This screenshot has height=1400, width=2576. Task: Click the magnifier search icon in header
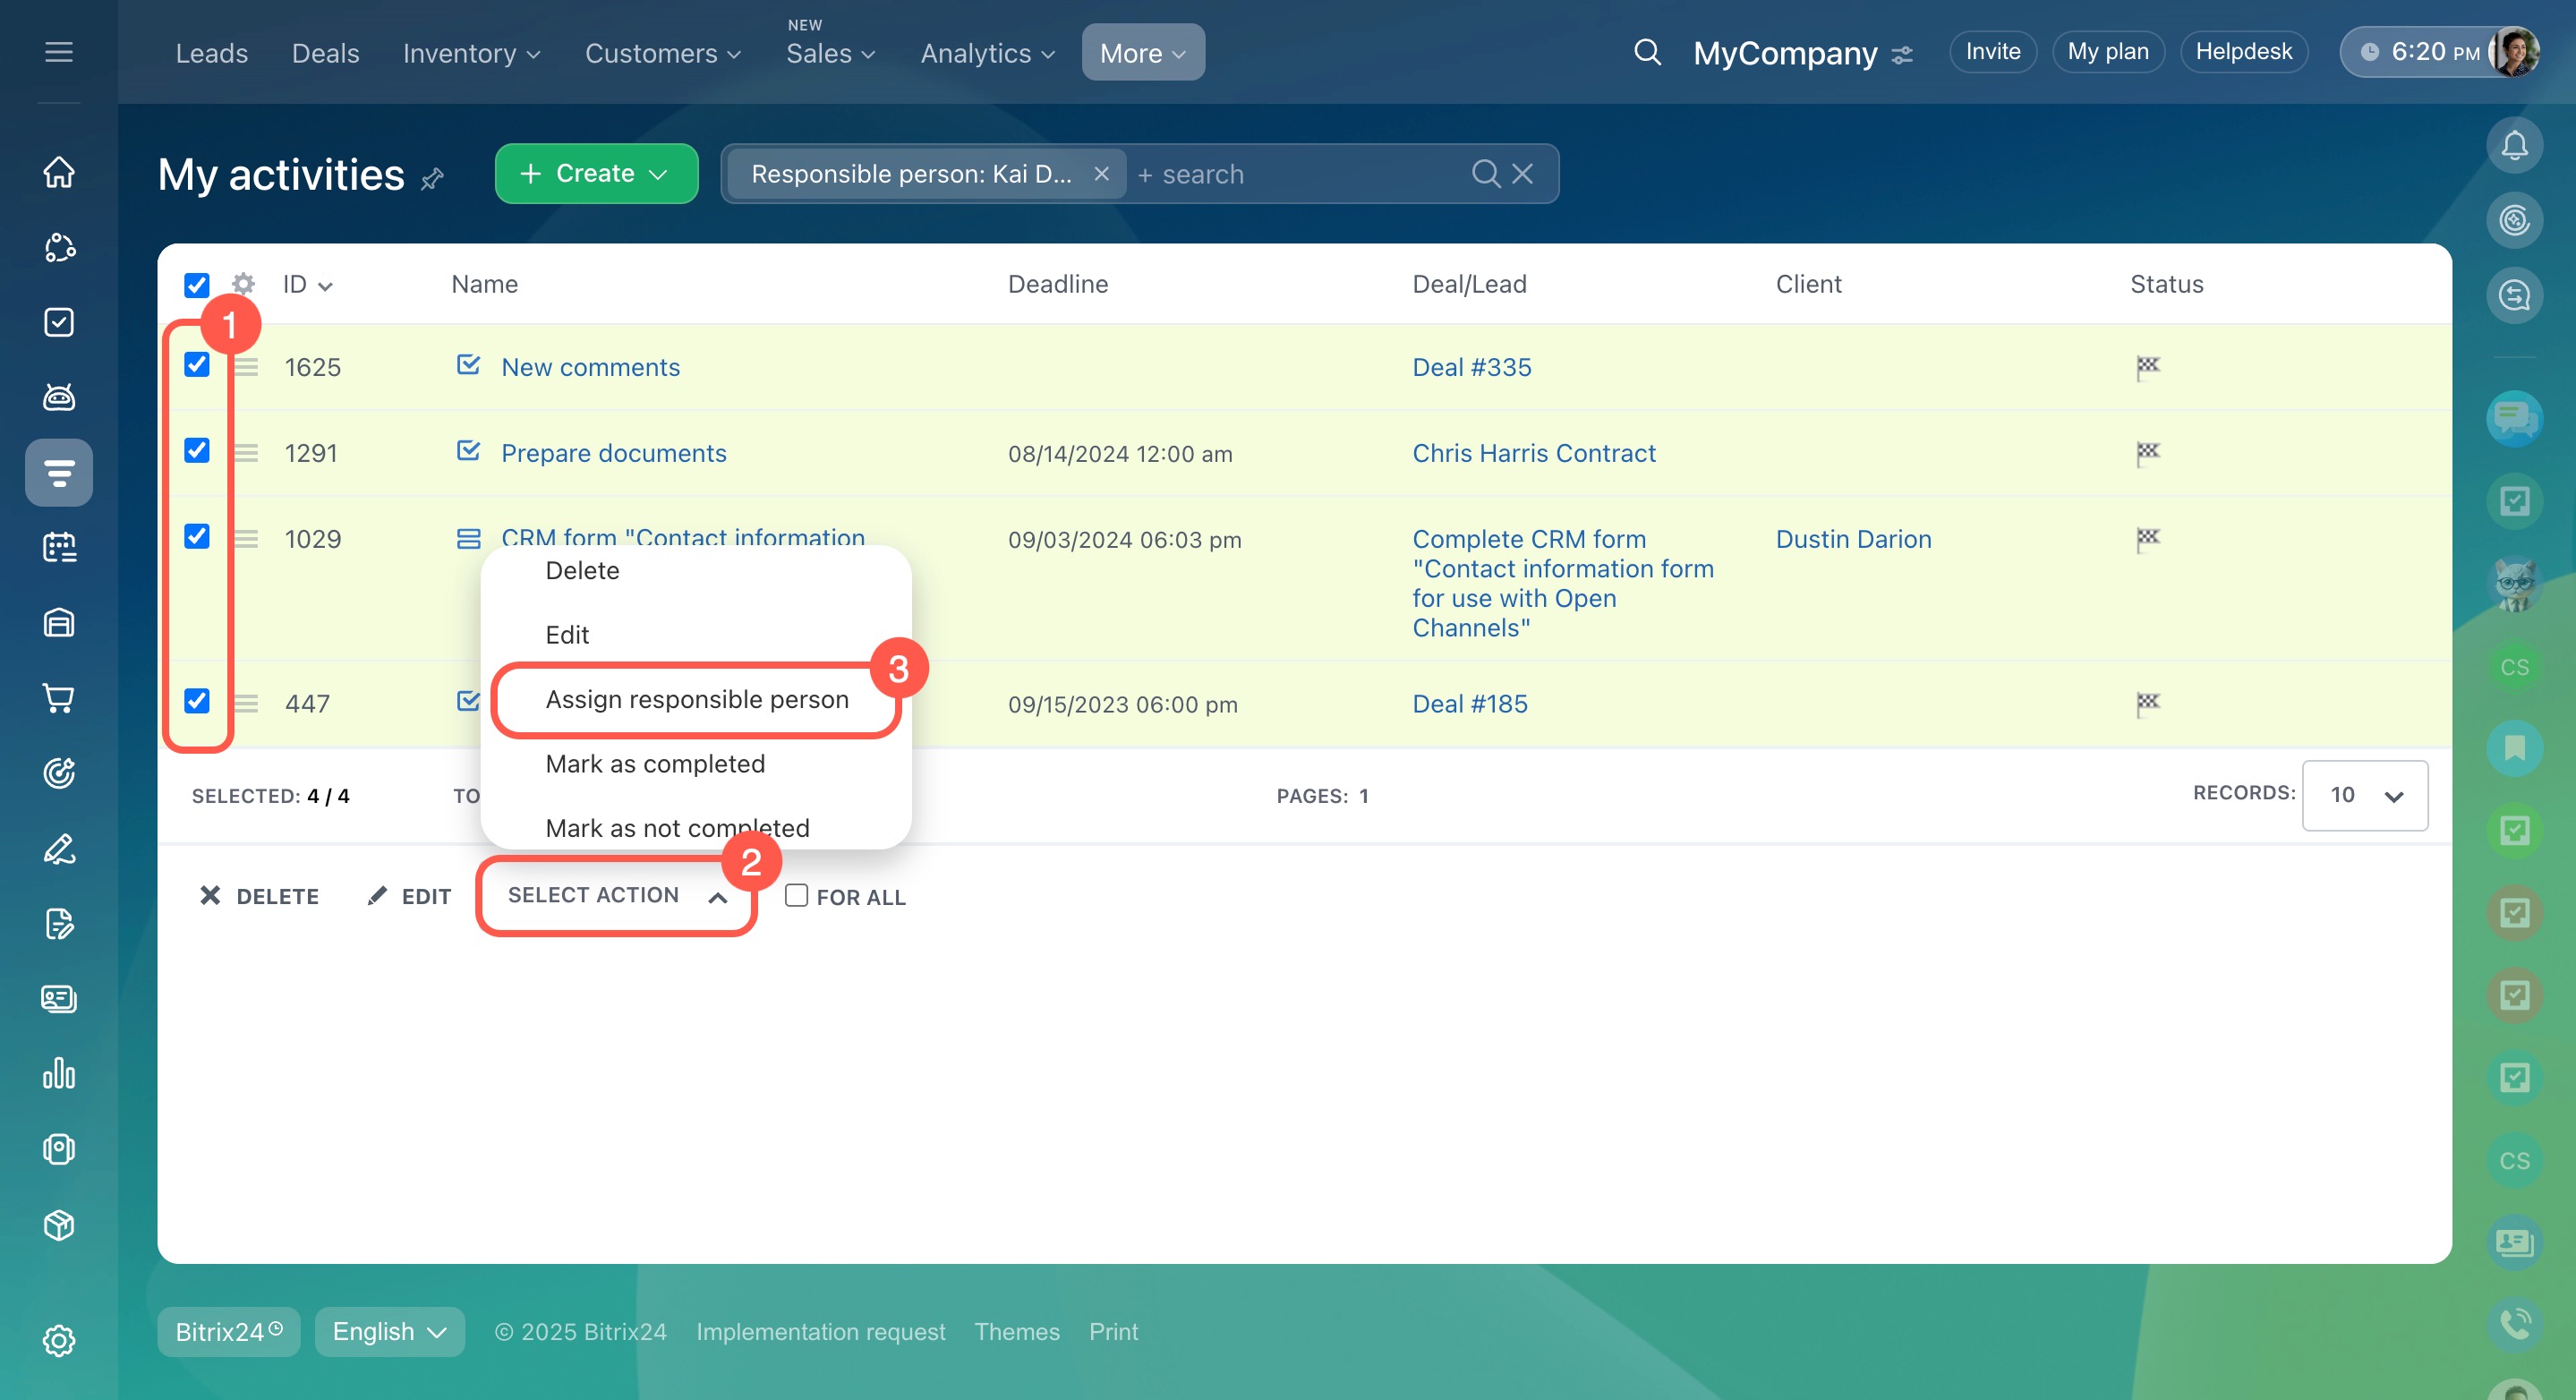(1647, 52)
